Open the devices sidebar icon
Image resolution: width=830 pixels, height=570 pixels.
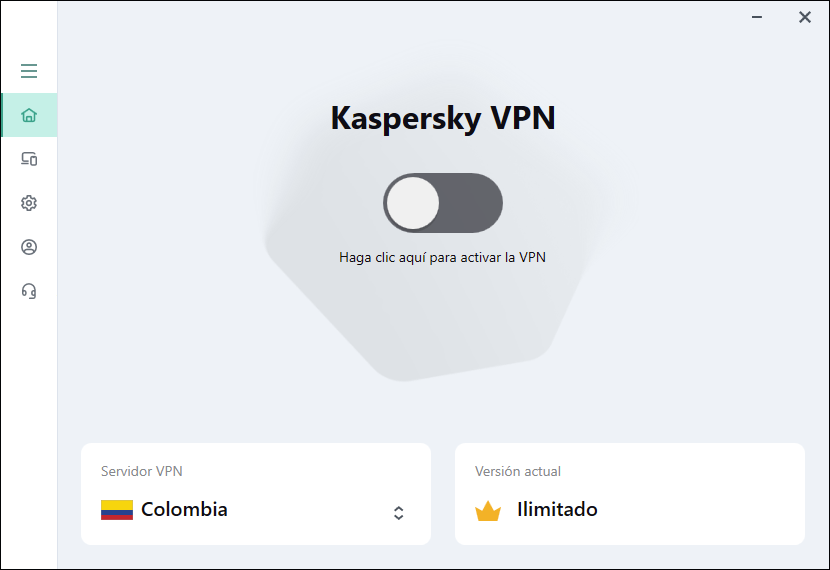(29, 159)
